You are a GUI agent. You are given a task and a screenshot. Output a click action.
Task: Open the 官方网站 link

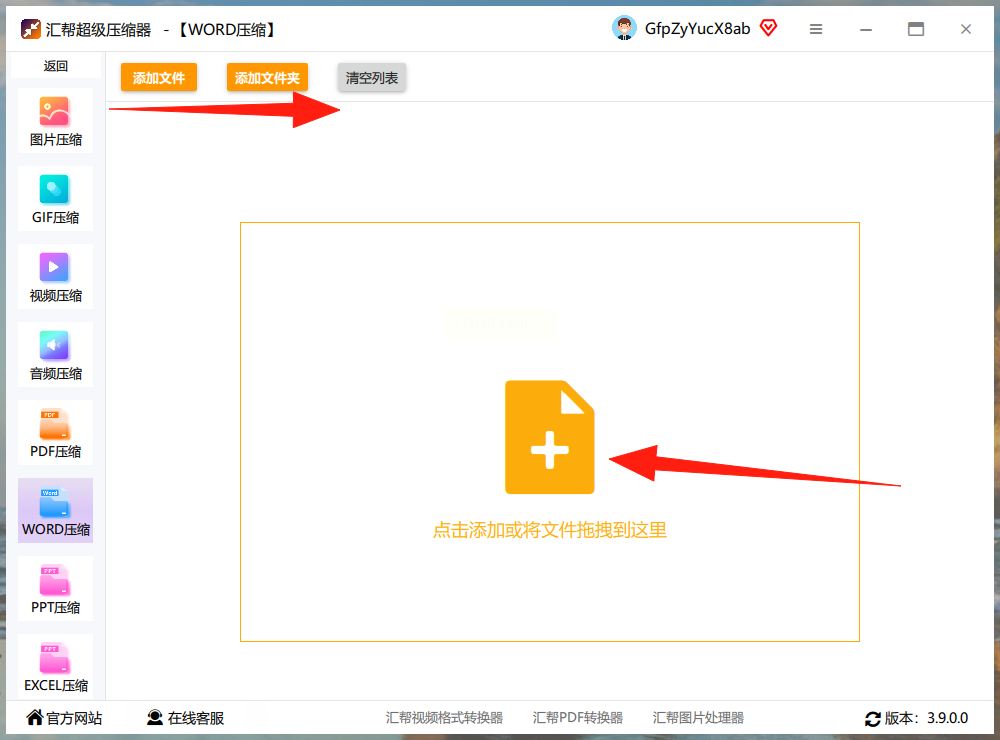[x=64, y=718]
